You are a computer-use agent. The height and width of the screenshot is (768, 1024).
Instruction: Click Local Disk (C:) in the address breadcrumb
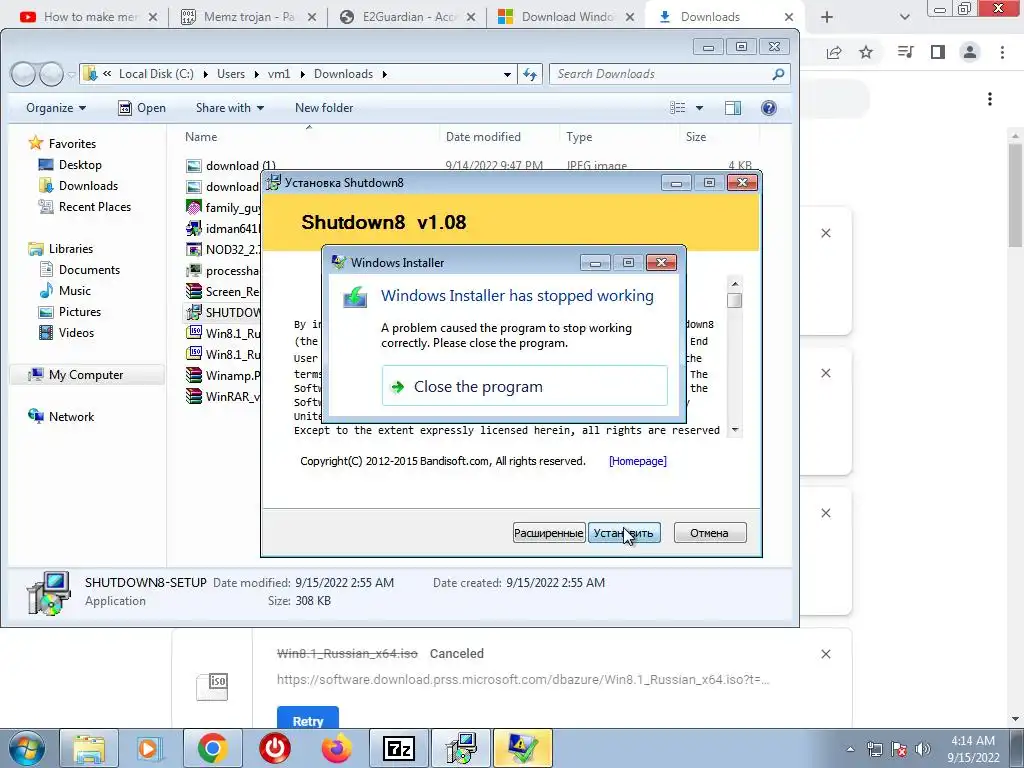[x=156, y=74]
